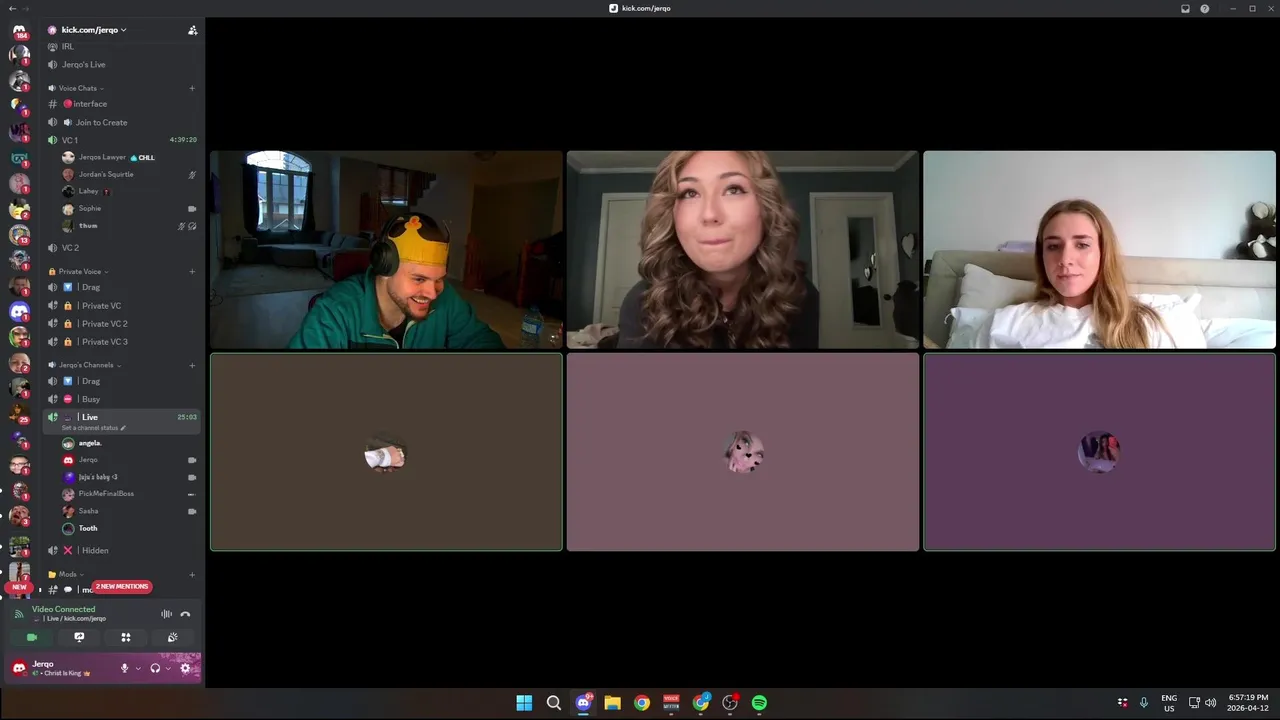Open the interface text channel
Screen dimensions: 1280x720
coord(122,104)
